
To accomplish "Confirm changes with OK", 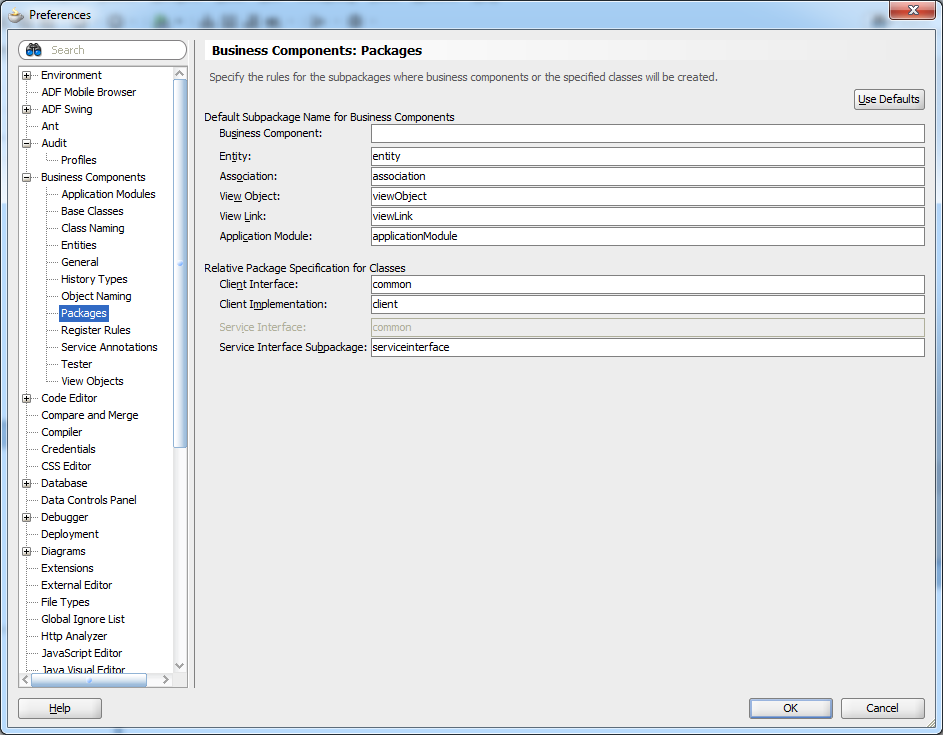I will tap(790, 708).
